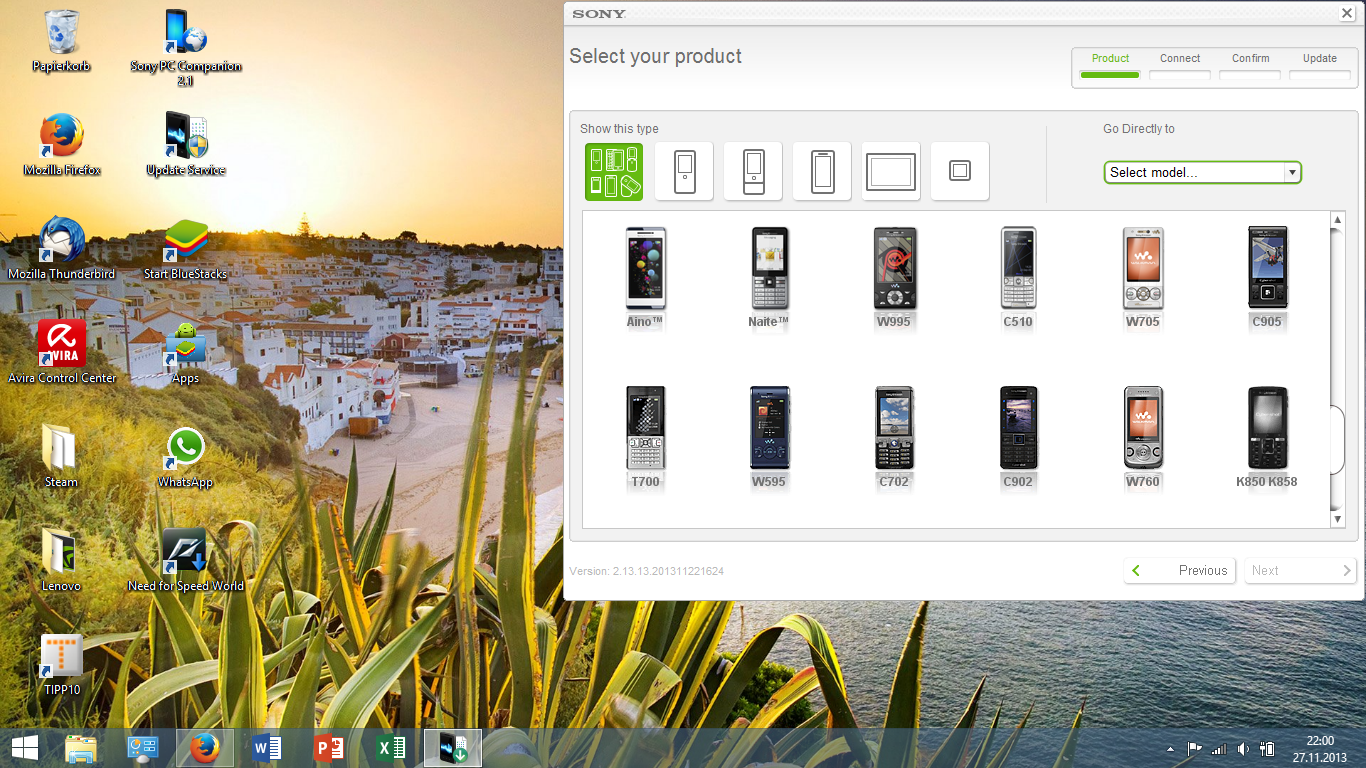Open the Lenovo folder on desktop
Viewport: 1366px width, 768px height.
point(61,560)
